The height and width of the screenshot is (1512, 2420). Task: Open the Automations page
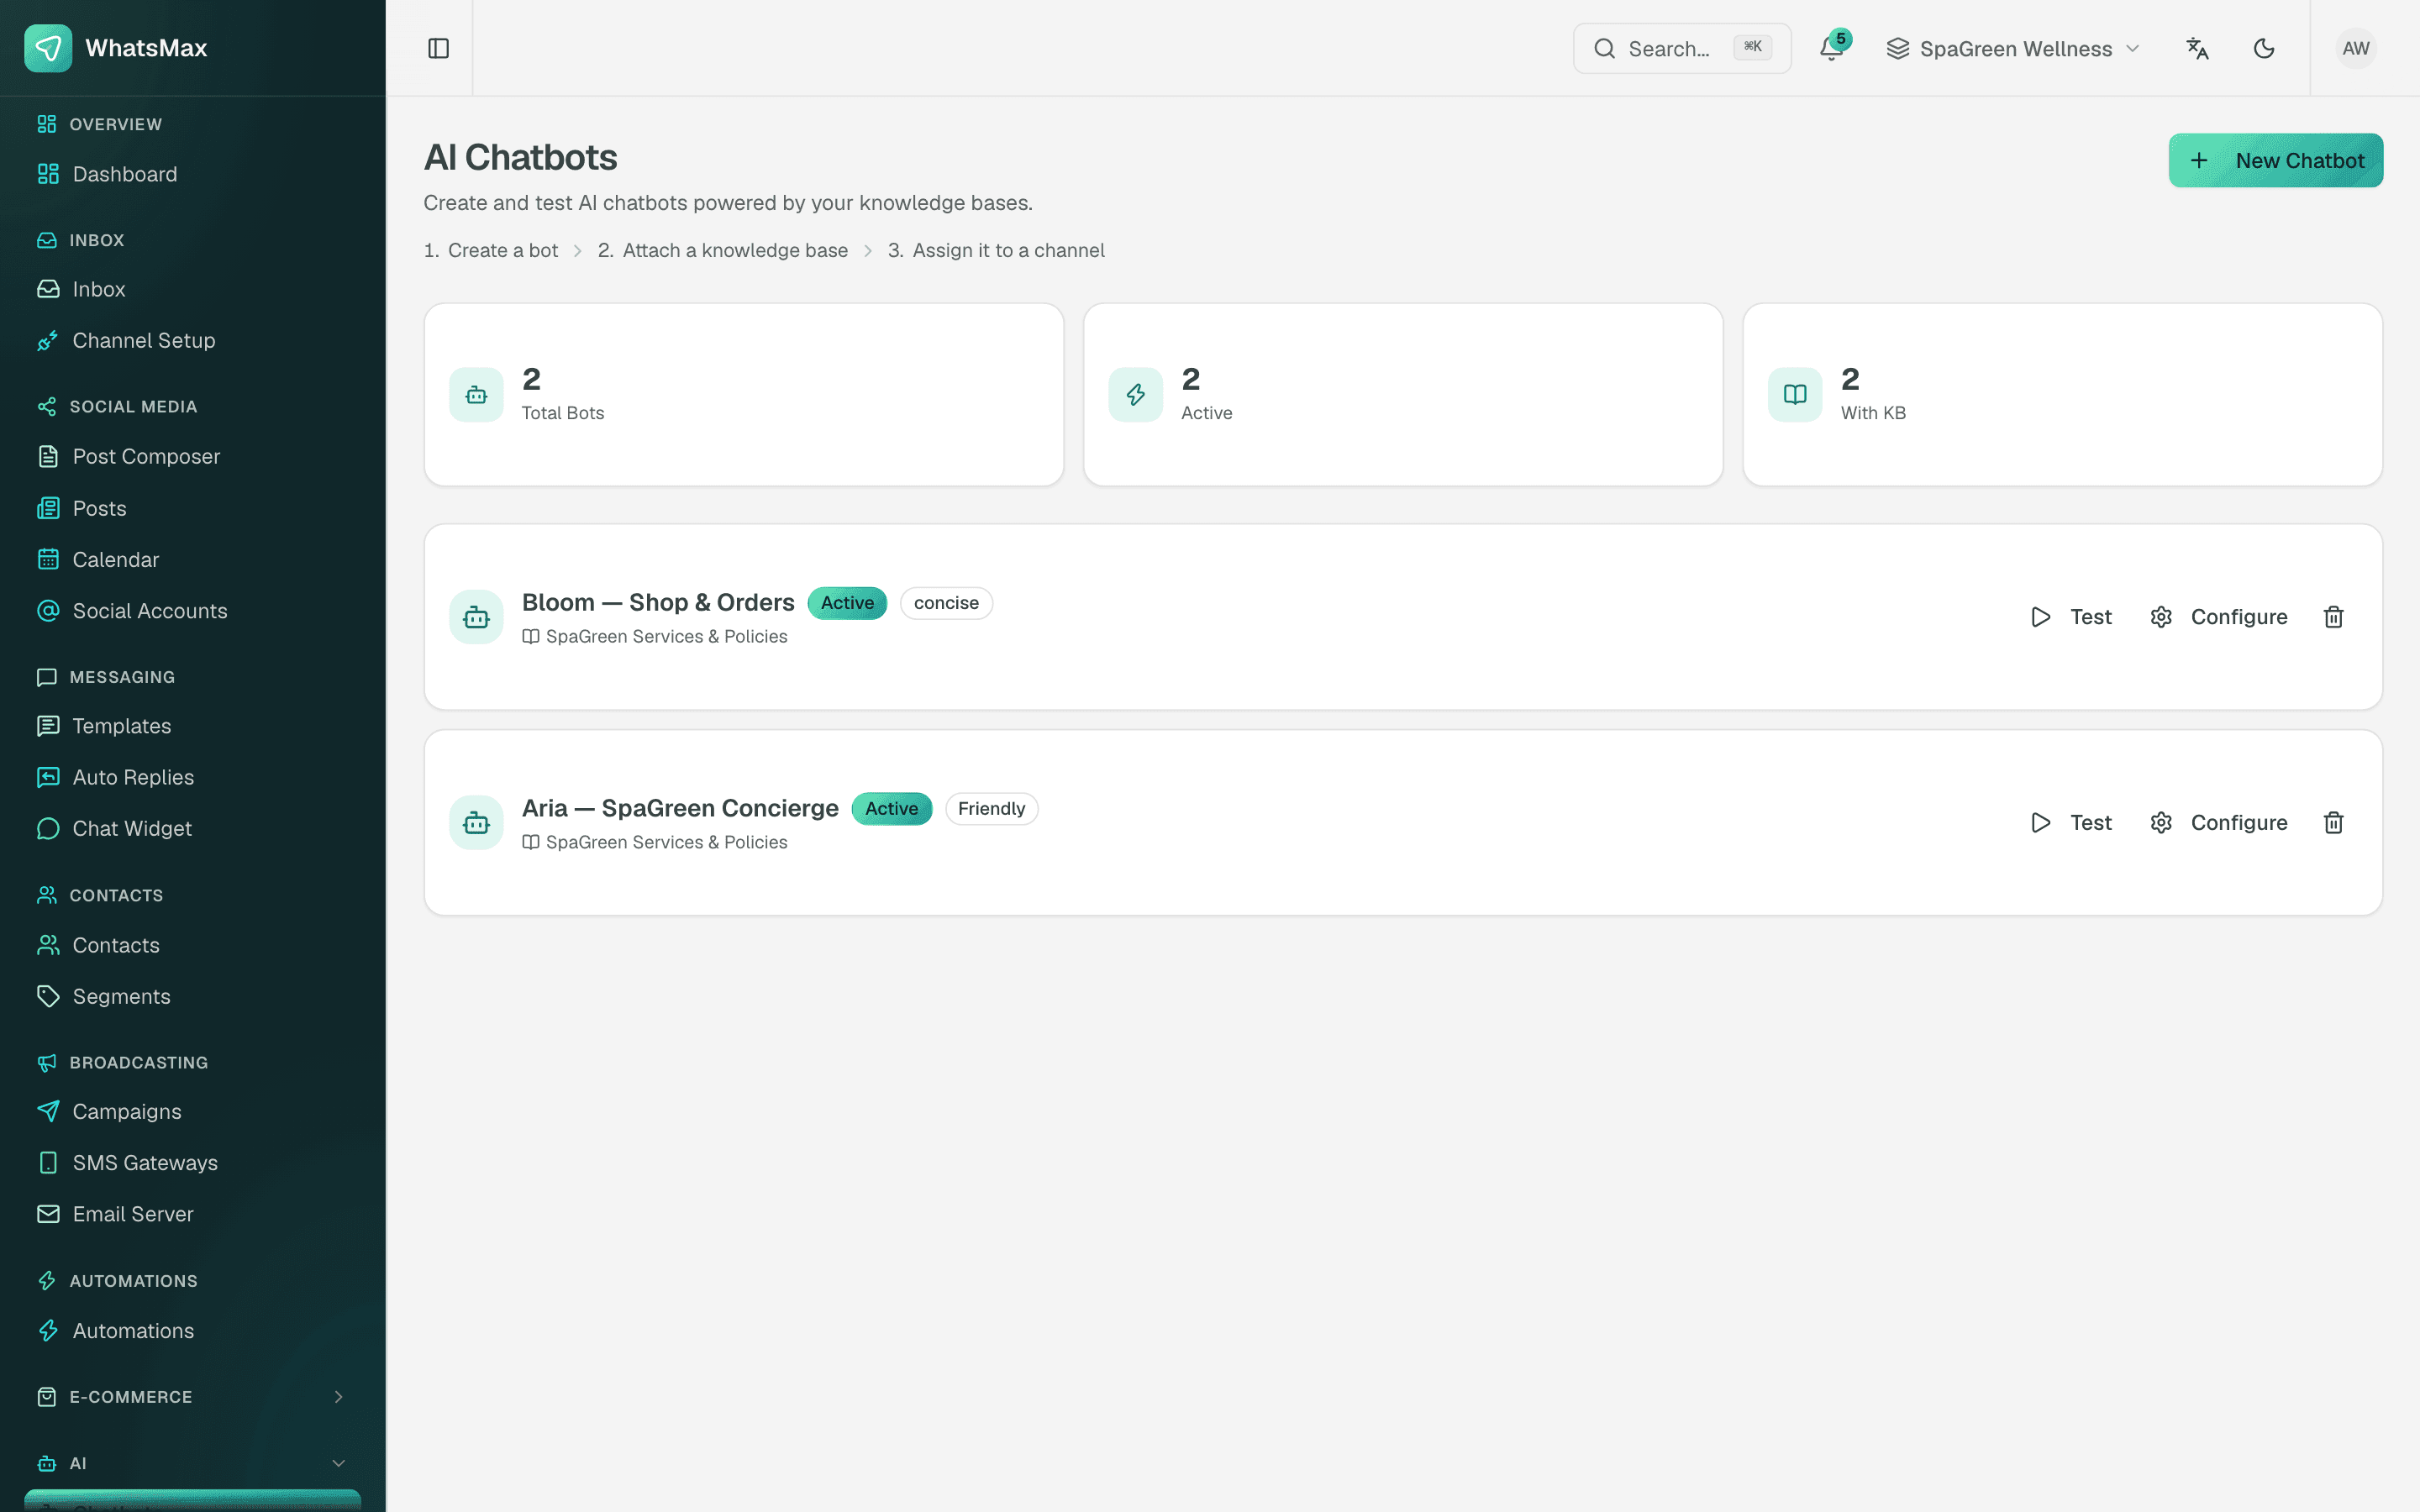tap(192, 1331)
